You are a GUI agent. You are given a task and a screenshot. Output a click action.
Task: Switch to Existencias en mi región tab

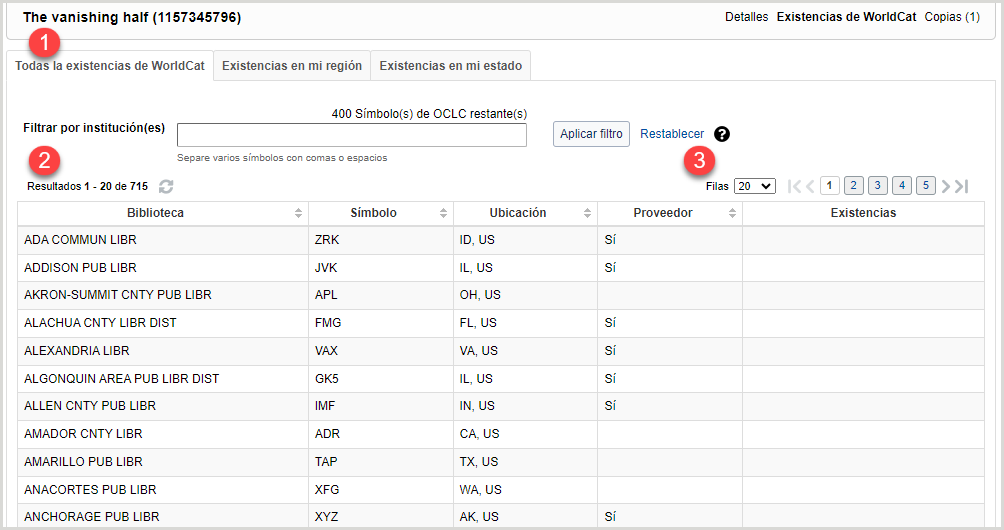[x=292, y=66]
